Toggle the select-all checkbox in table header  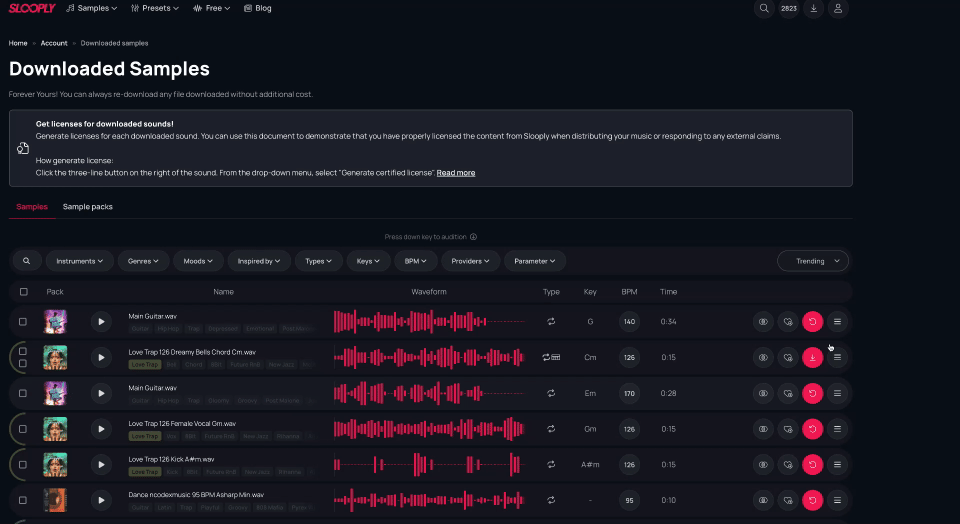[23, 292]
